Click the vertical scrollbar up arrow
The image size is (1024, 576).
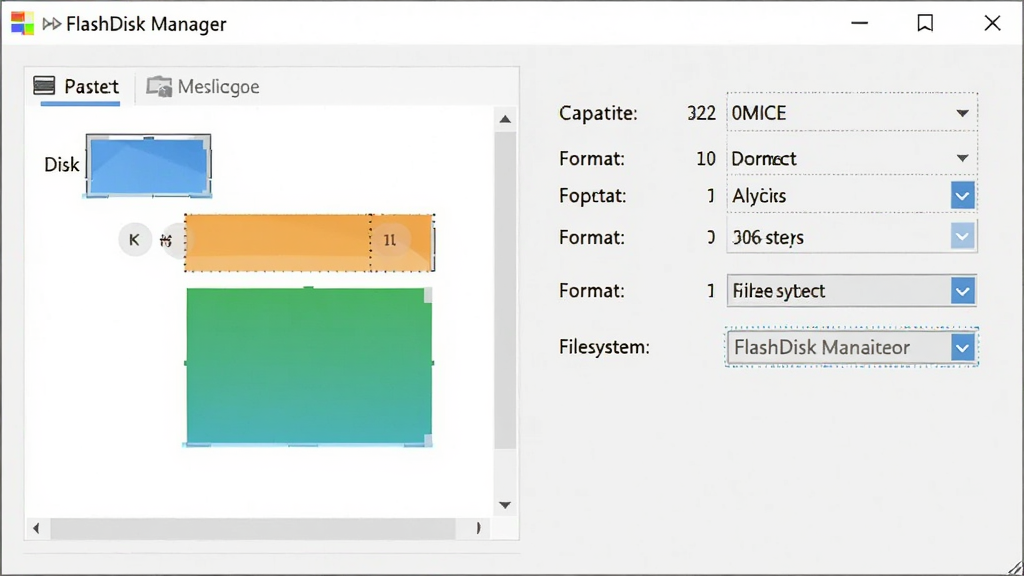(x=505, y=119)
